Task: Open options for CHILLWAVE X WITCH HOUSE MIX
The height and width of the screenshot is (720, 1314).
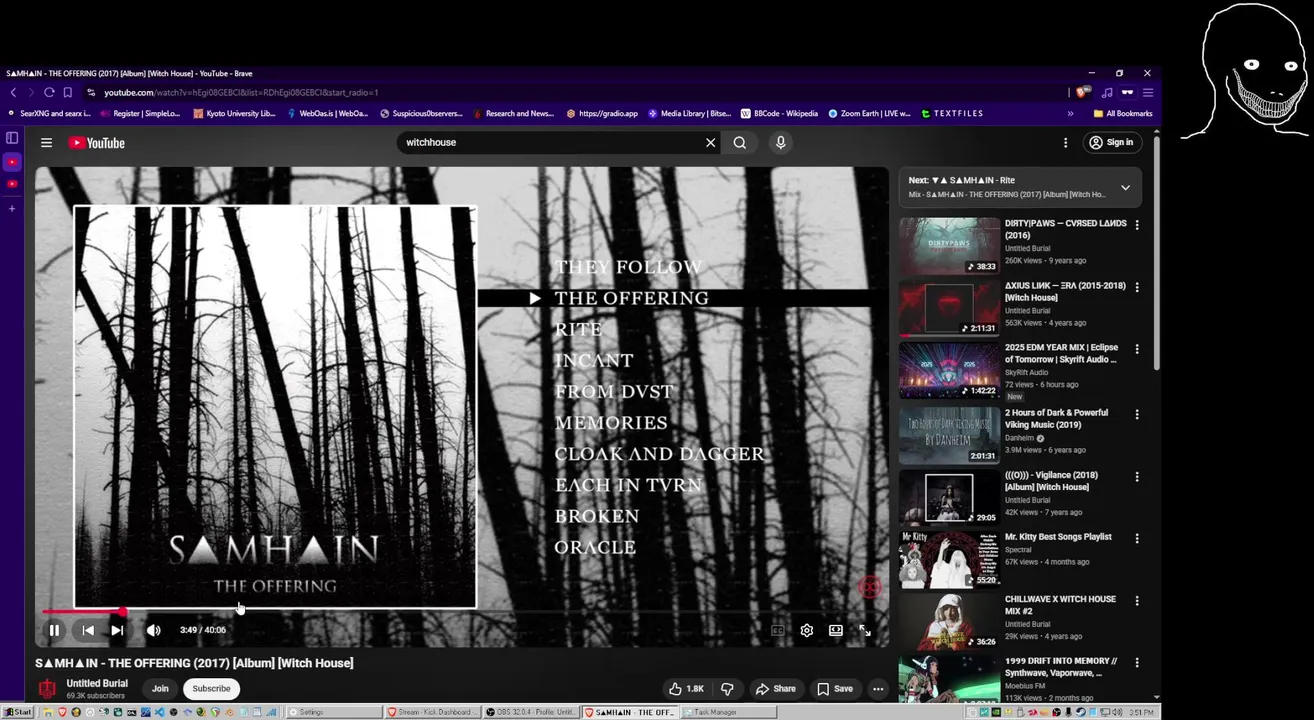Action: (x=1137, y=601)
